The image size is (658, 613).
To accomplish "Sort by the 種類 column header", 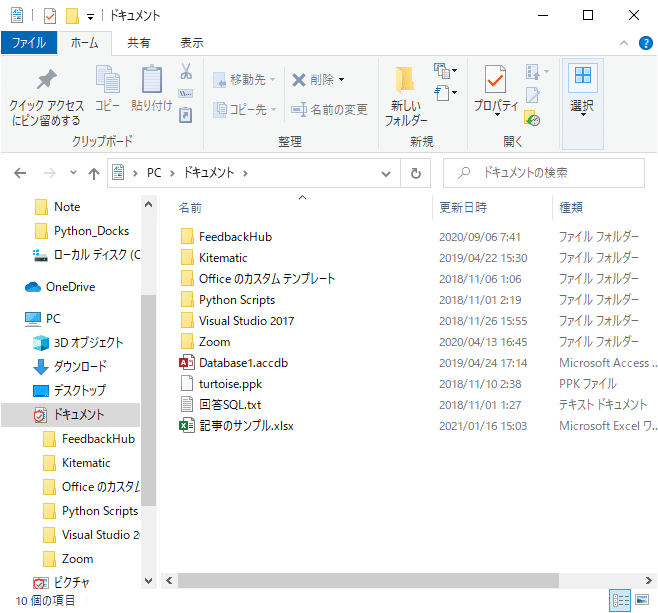I will (x=571, y=207).
